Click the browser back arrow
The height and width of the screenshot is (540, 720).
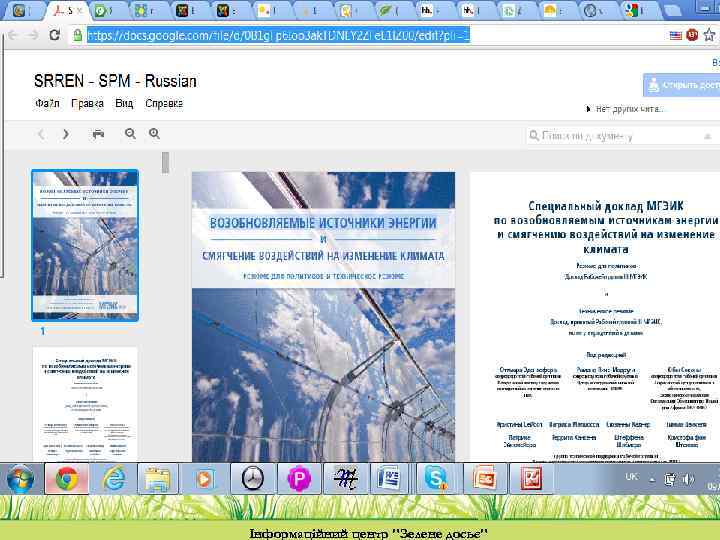tap(12, 35)
